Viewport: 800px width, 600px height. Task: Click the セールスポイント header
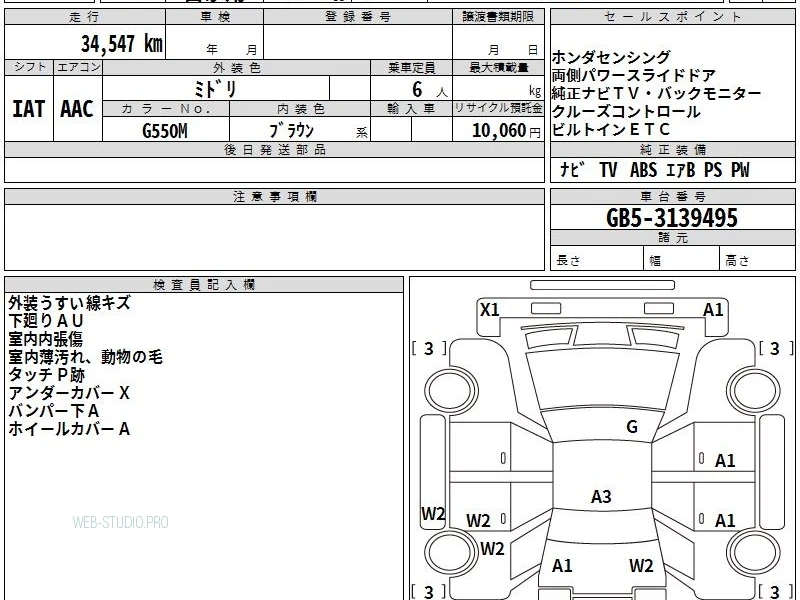click(x=672, y=17)
